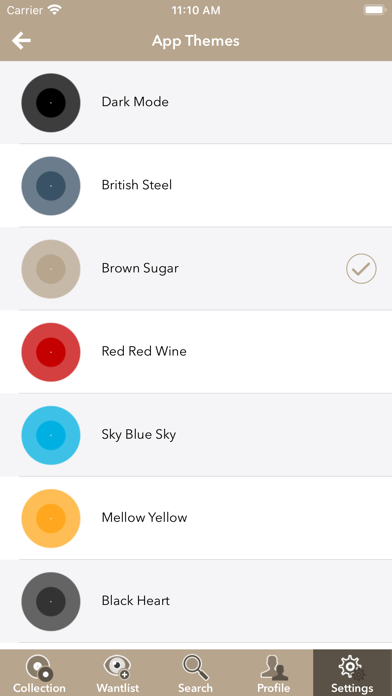Click the red vinyl color swatch

click(51, 352)
